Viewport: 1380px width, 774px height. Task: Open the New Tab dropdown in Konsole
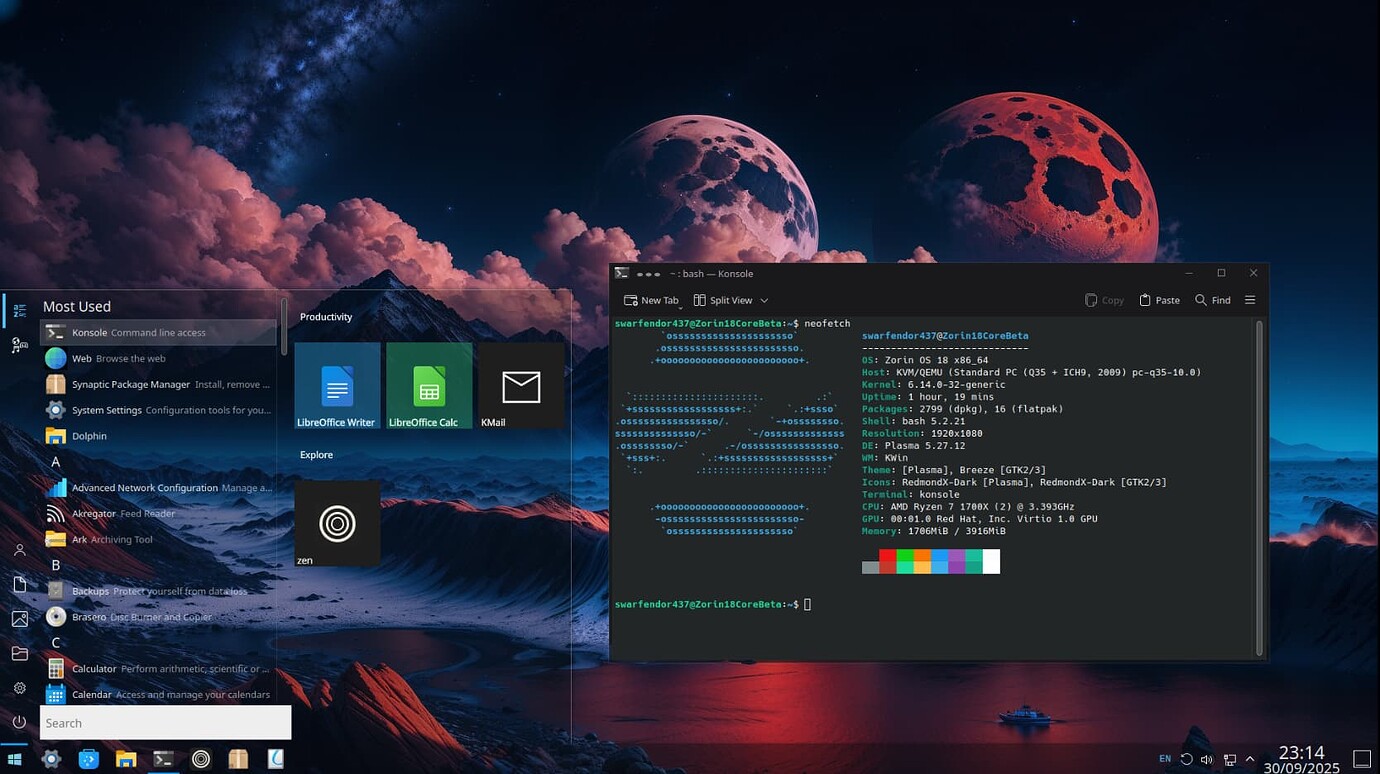(651, 300)
